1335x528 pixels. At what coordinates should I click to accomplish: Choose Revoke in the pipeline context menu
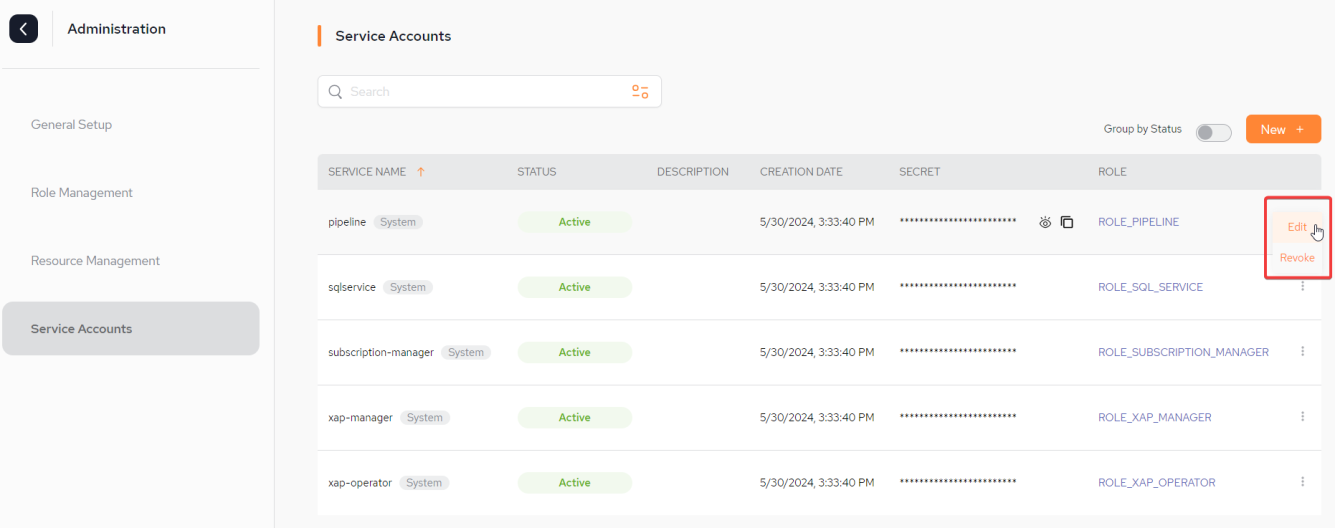pos(1297,258)
